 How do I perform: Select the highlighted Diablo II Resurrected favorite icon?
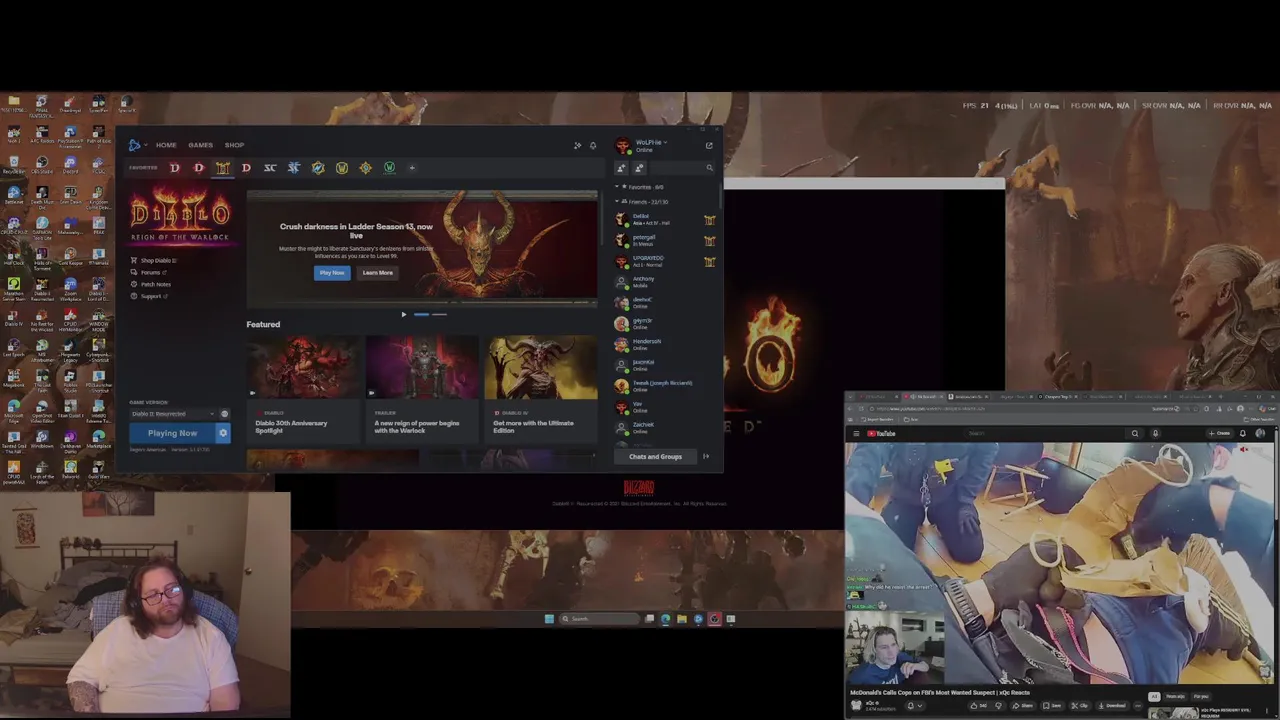point(222,168)
